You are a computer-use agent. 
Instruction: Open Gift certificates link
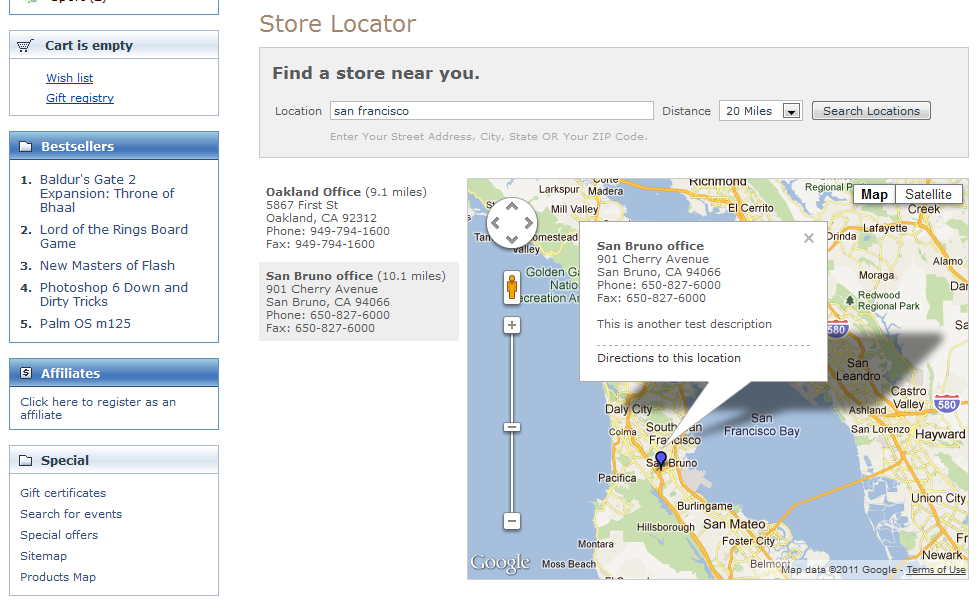tap(63, 493)
